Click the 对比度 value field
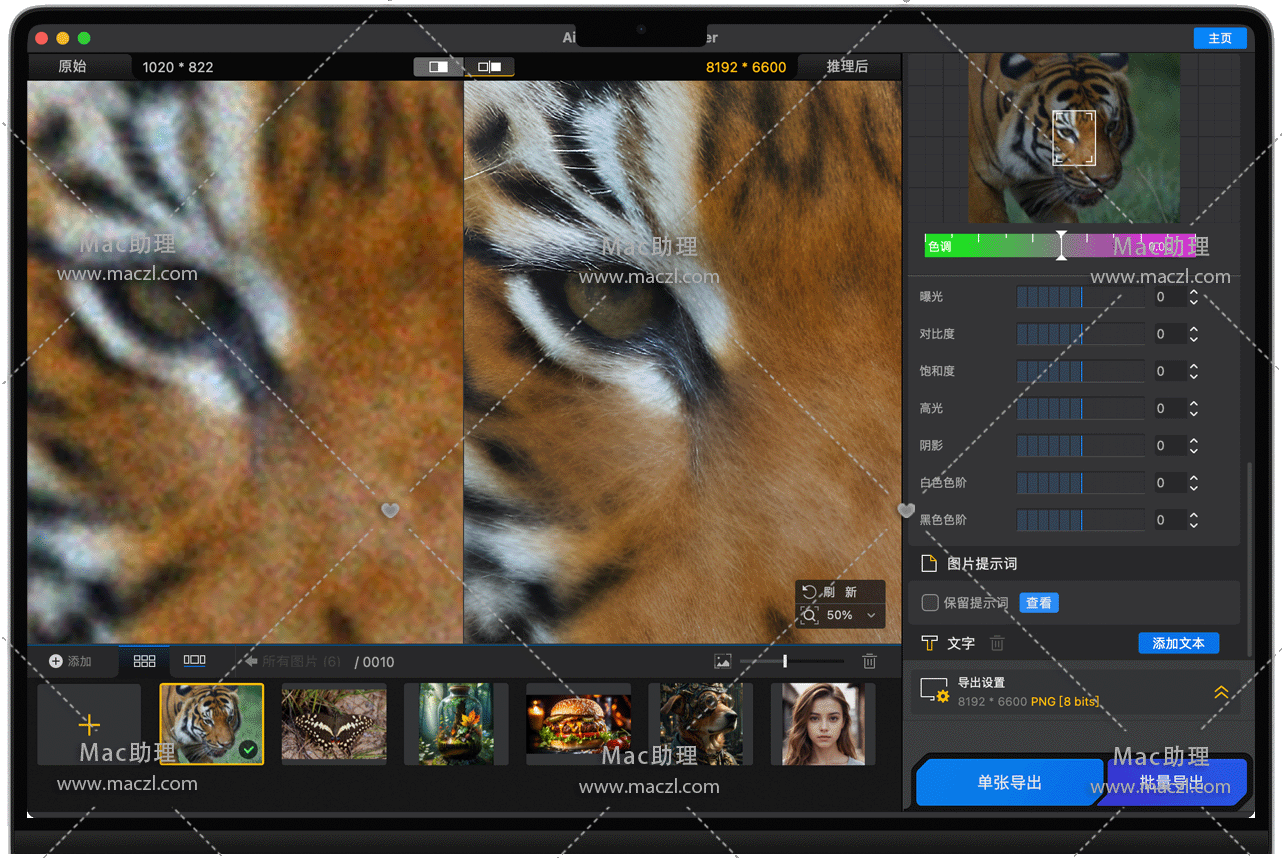This screenshot has height=858, width=1282. click(x=1168, y=334)
